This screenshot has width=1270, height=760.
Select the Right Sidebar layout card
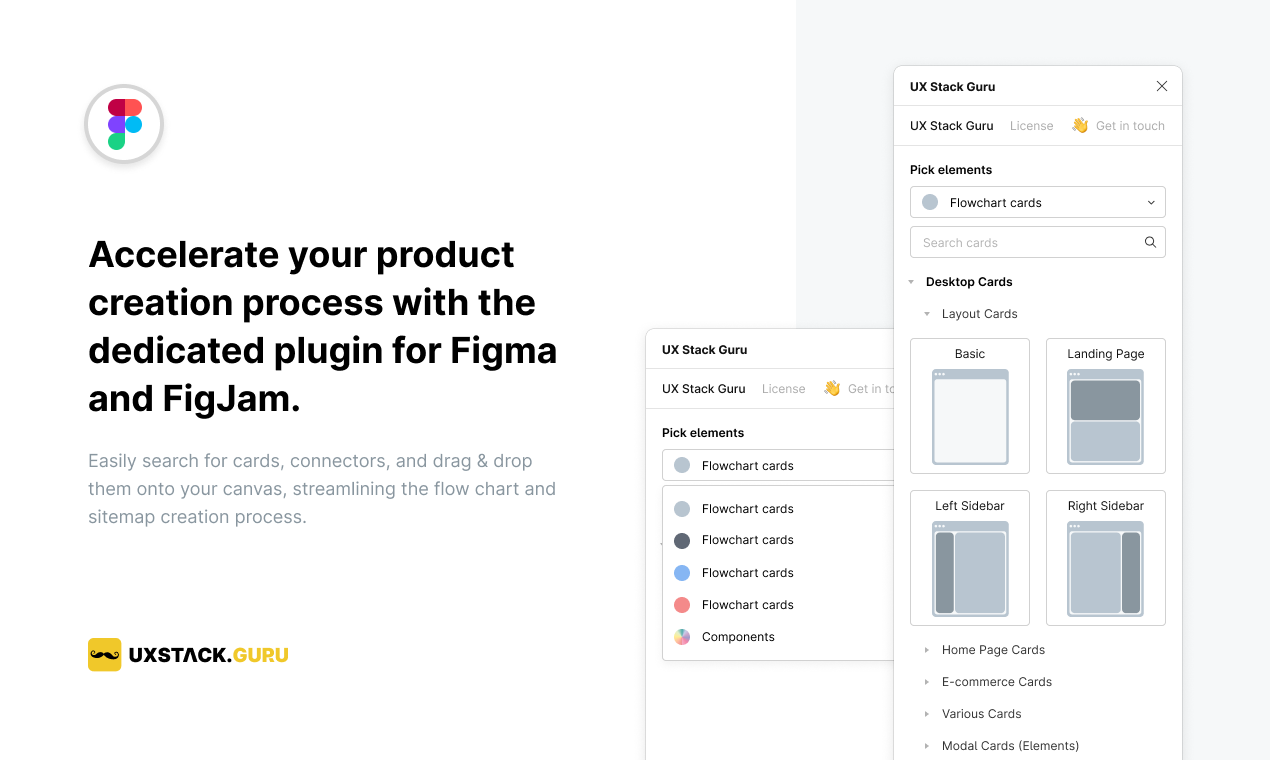click(1106, 558)
